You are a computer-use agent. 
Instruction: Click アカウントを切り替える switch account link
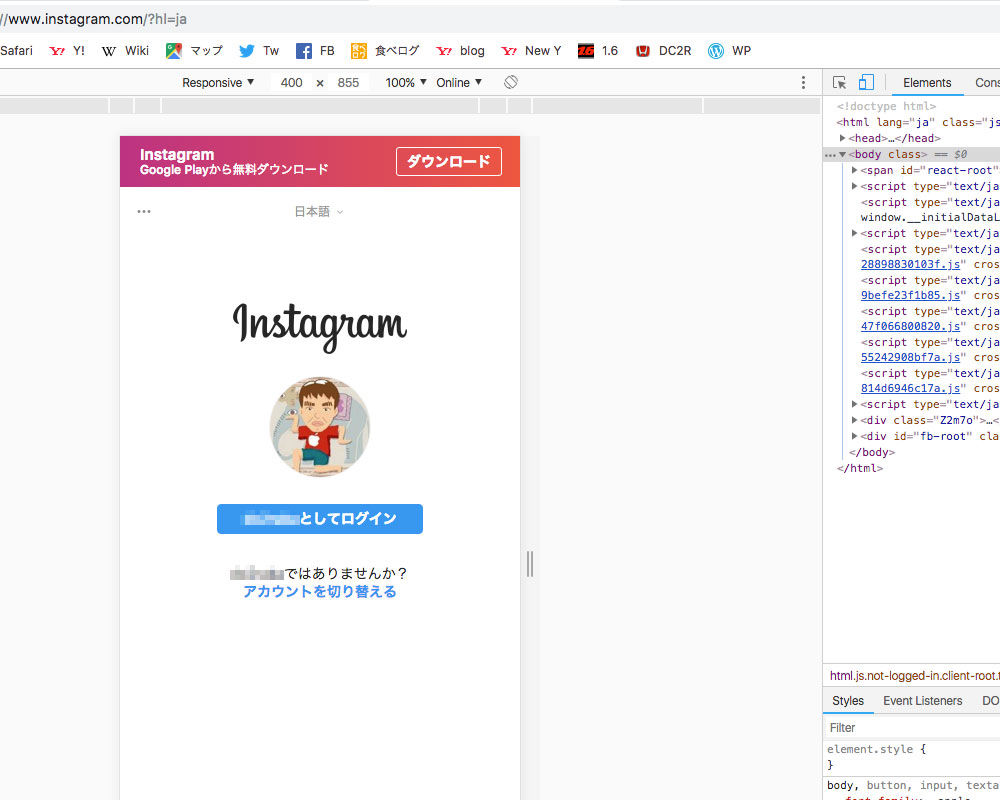coord(320,591)
